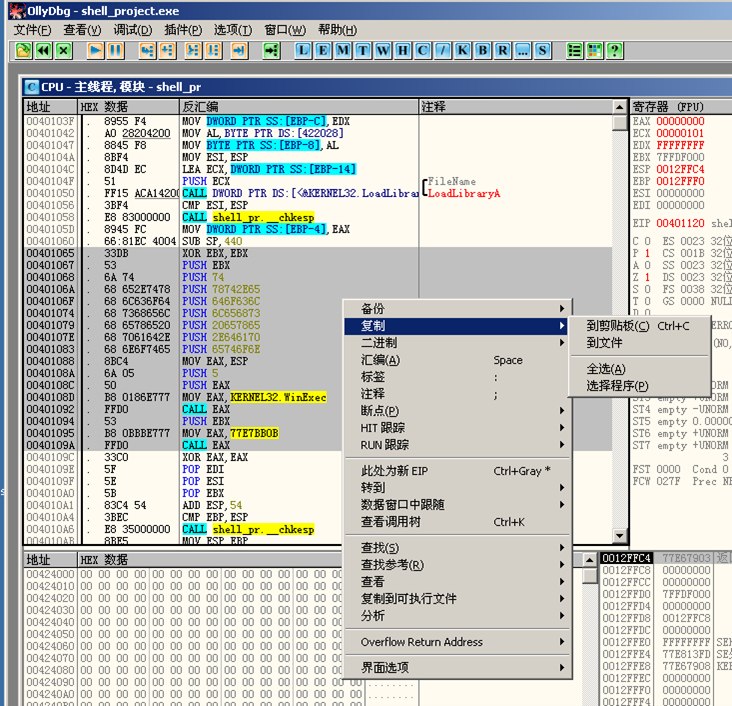Open Breakpoints window with the B button
The height and width of the screenshot is (706, 732).
pos(481,50)
